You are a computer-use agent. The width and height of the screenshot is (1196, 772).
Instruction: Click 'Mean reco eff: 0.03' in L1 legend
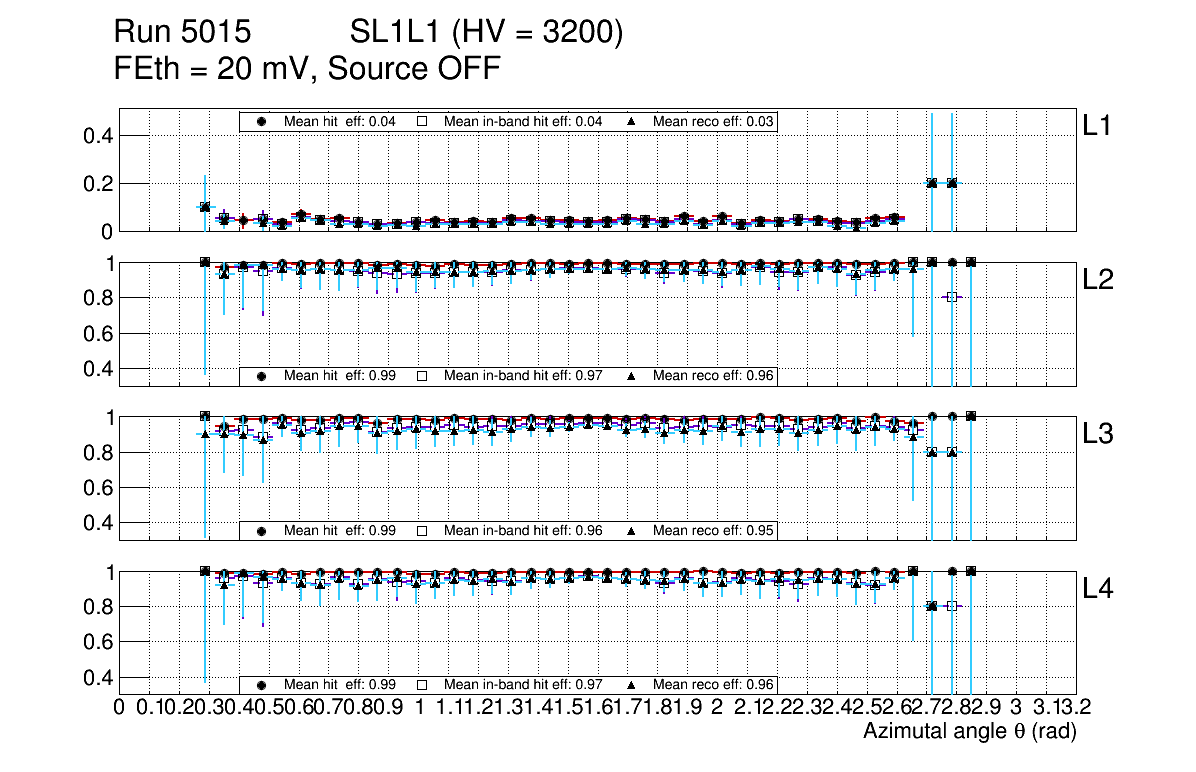click(x=713, y=121)
